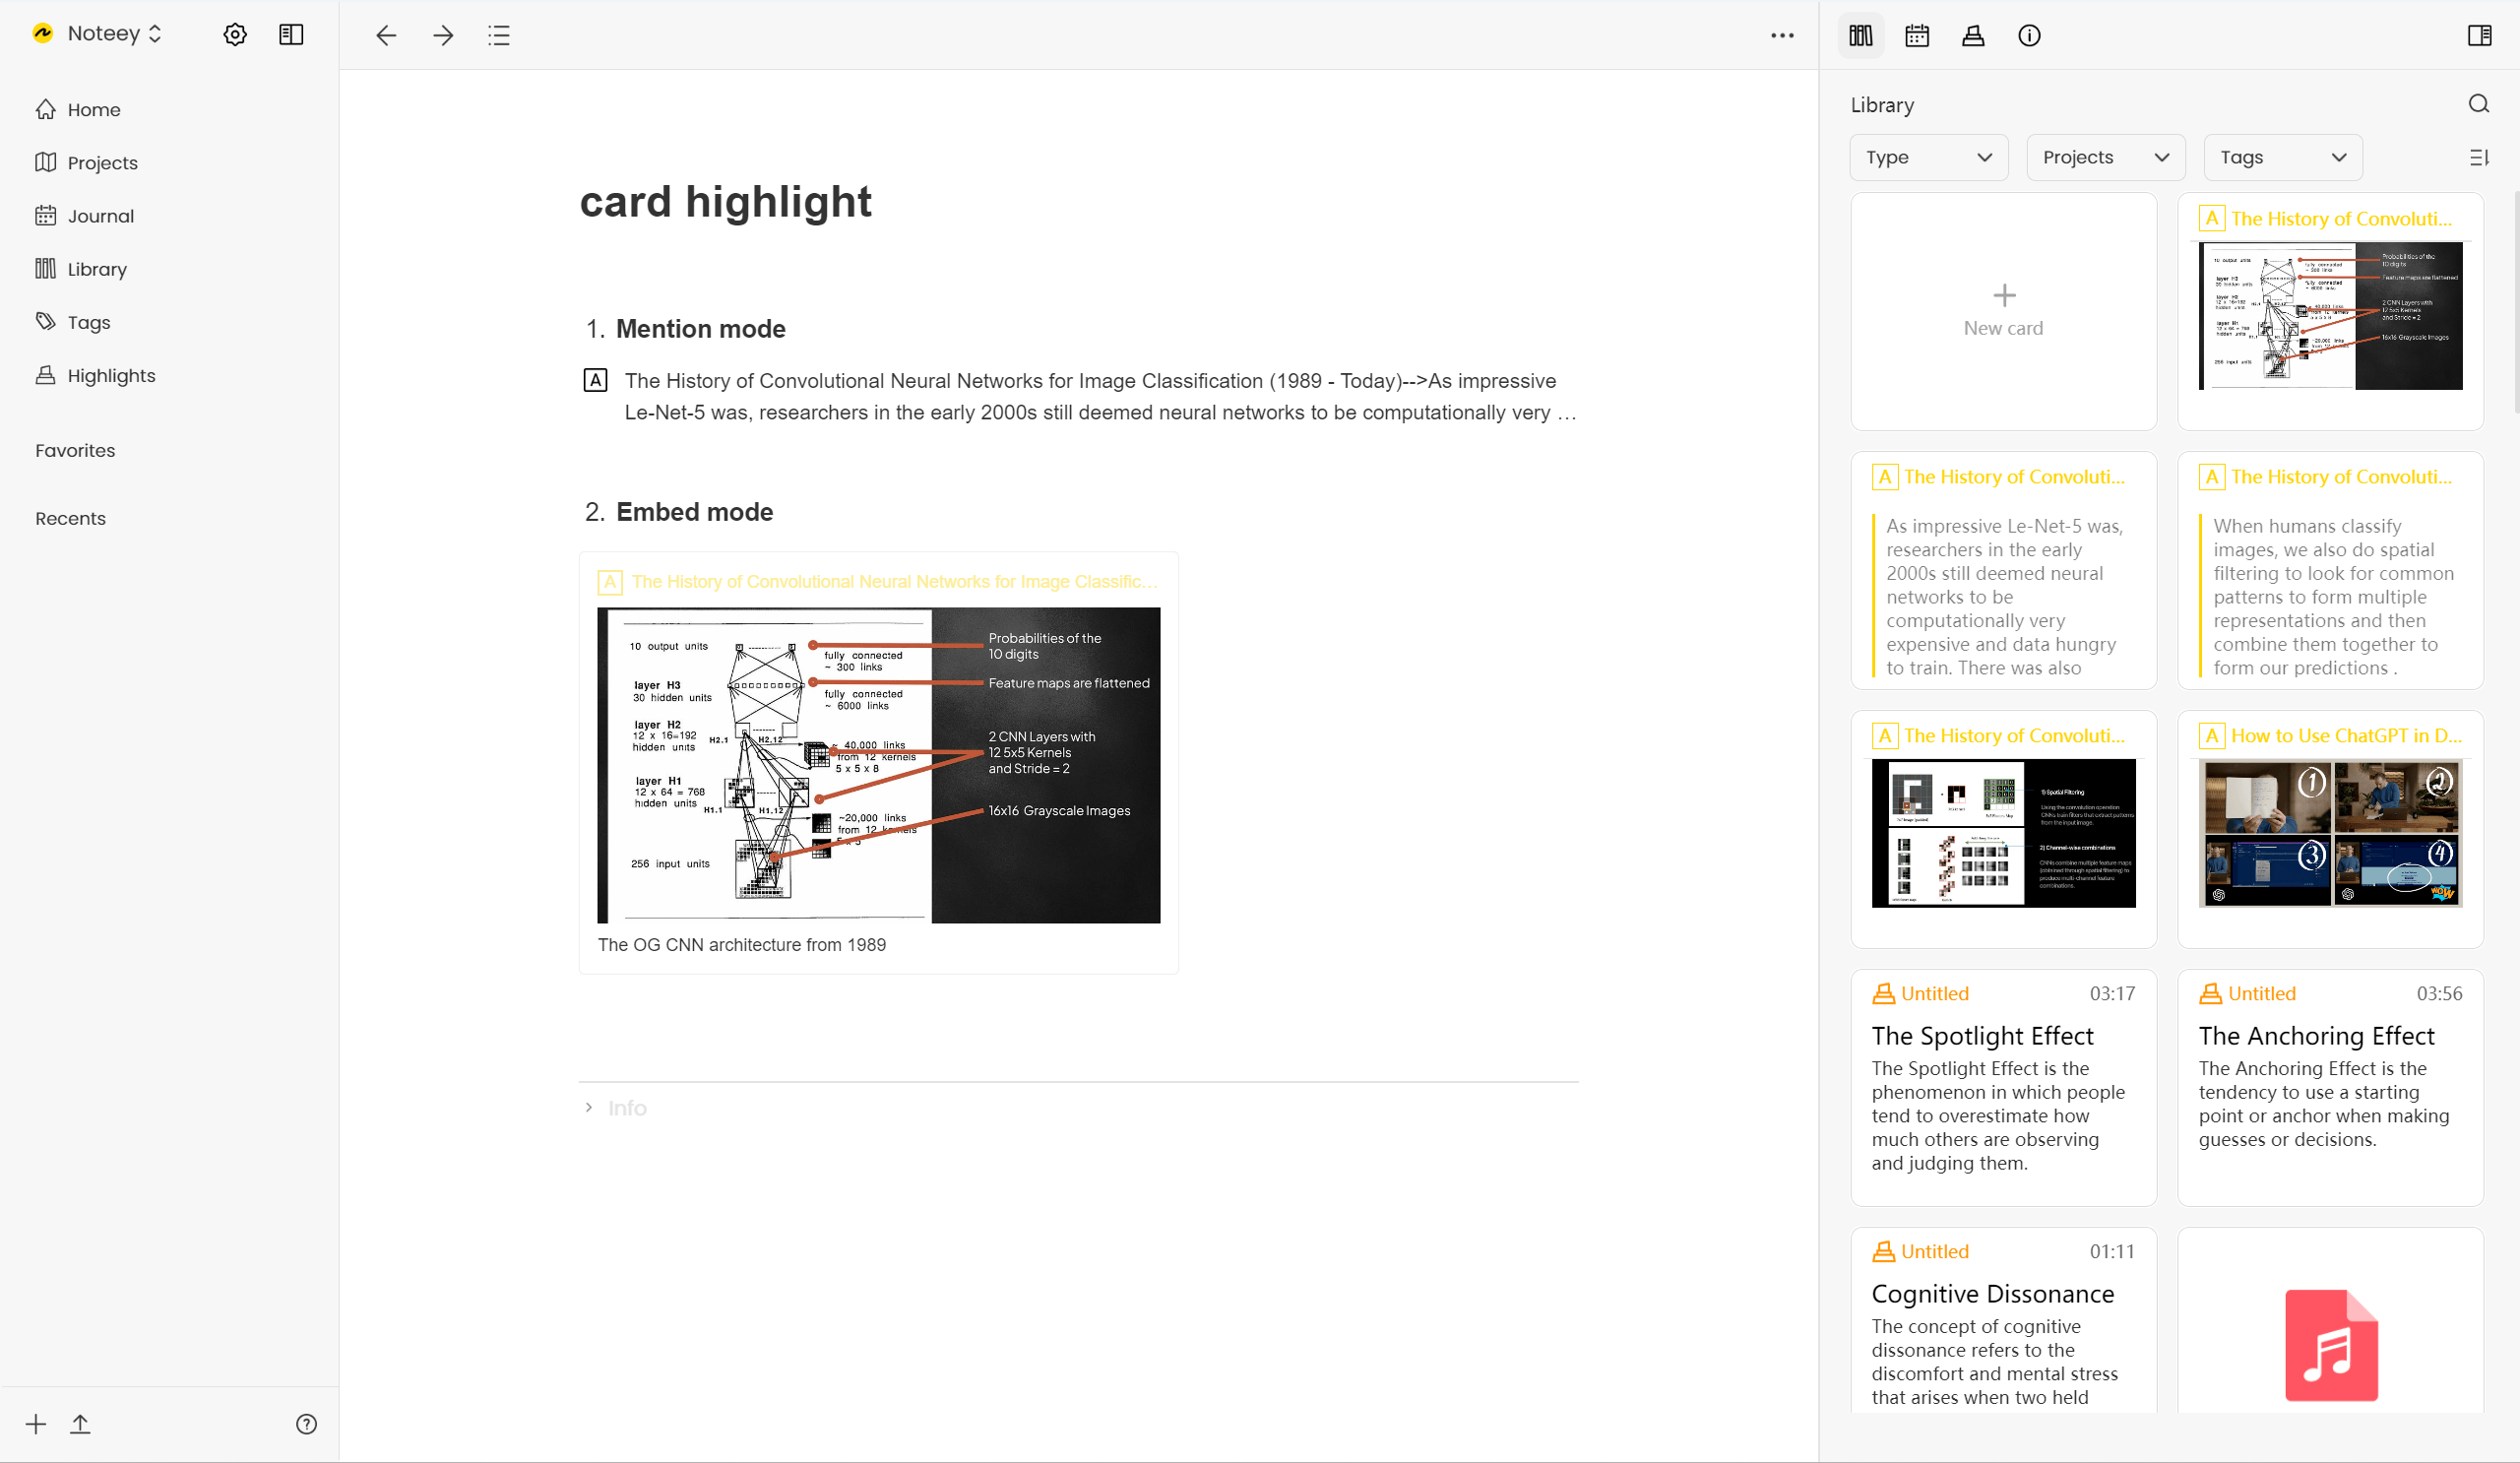The image size is (2520, 1463).
Task: Open card starting 'As impressive Le-Net-5 was'
Action: [2003, 570]
